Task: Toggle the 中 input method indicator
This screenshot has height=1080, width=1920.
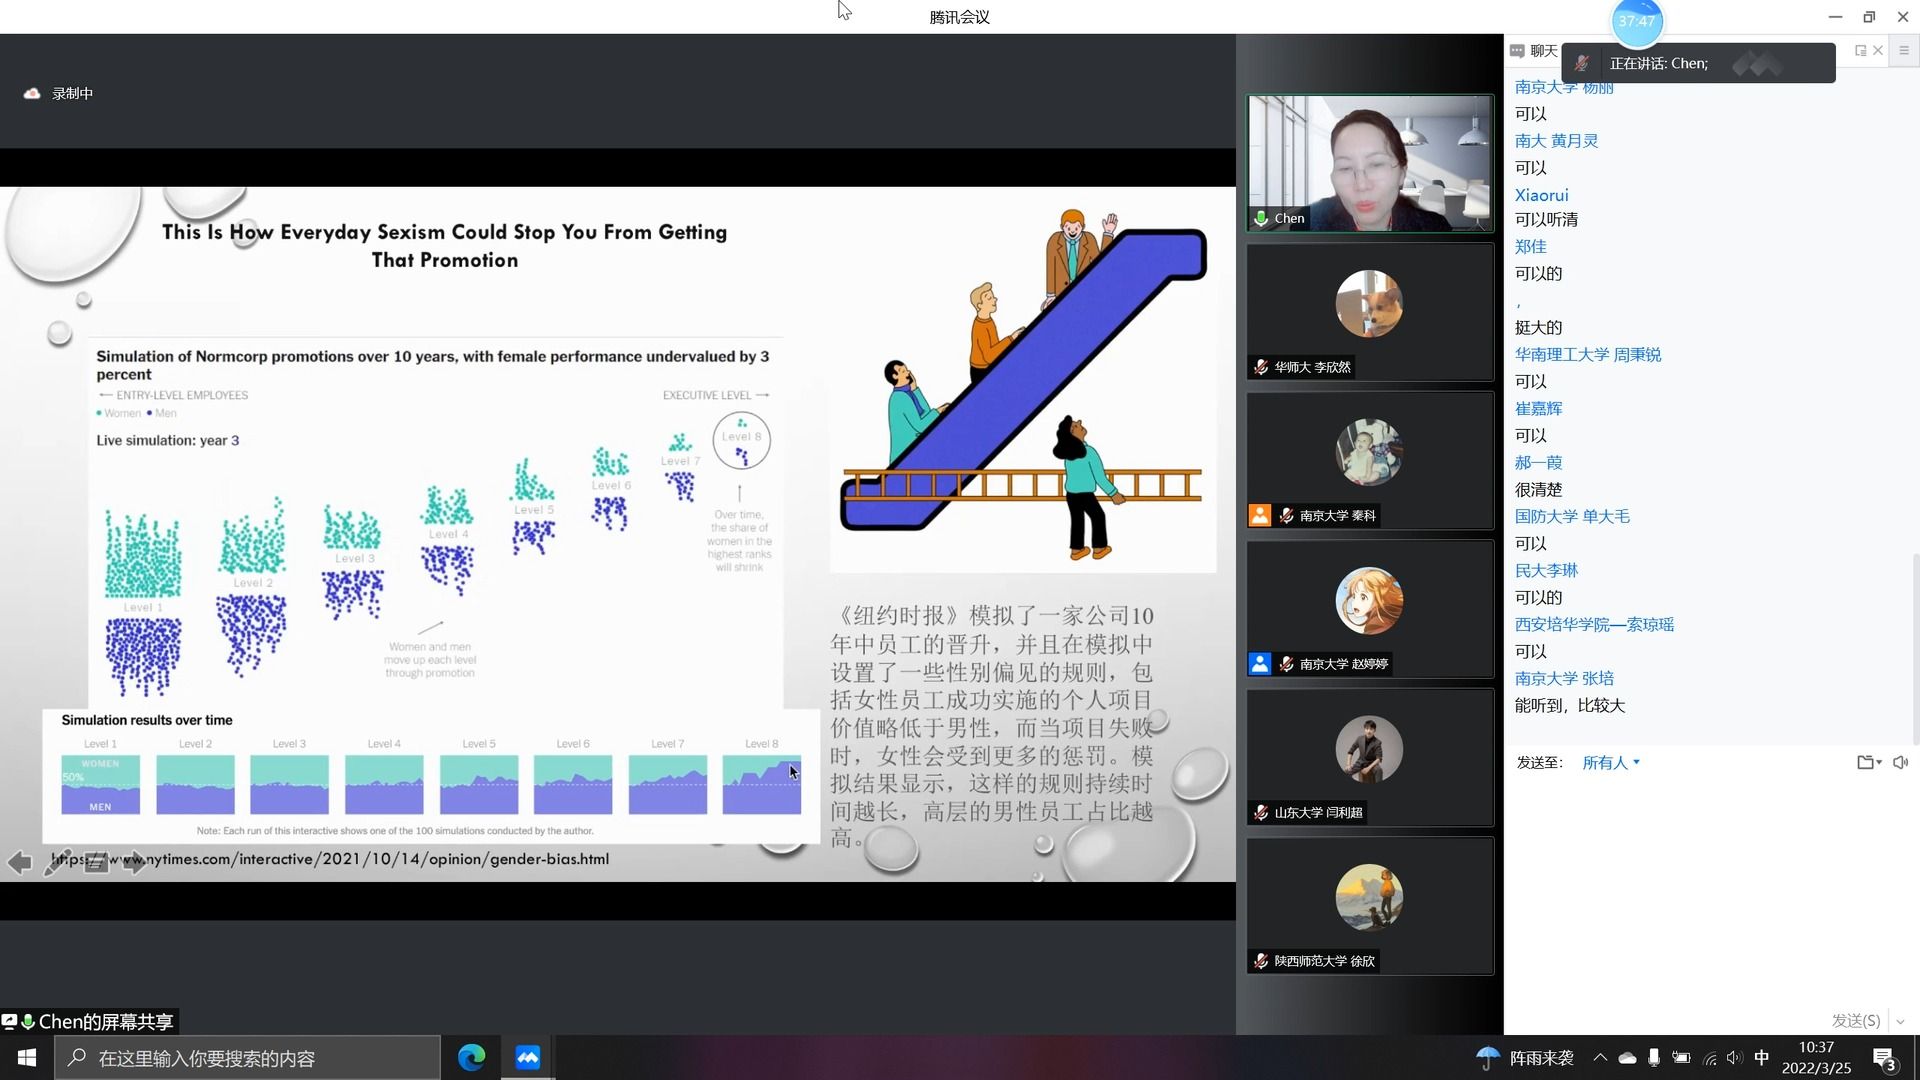Action: coord(1762,1058)
